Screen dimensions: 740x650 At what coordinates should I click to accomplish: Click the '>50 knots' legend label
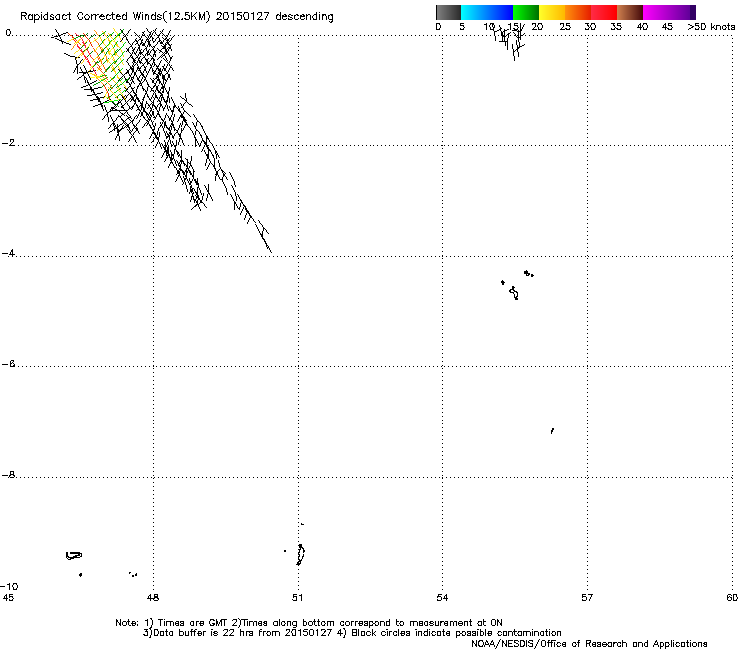click(x=711, y=27)
